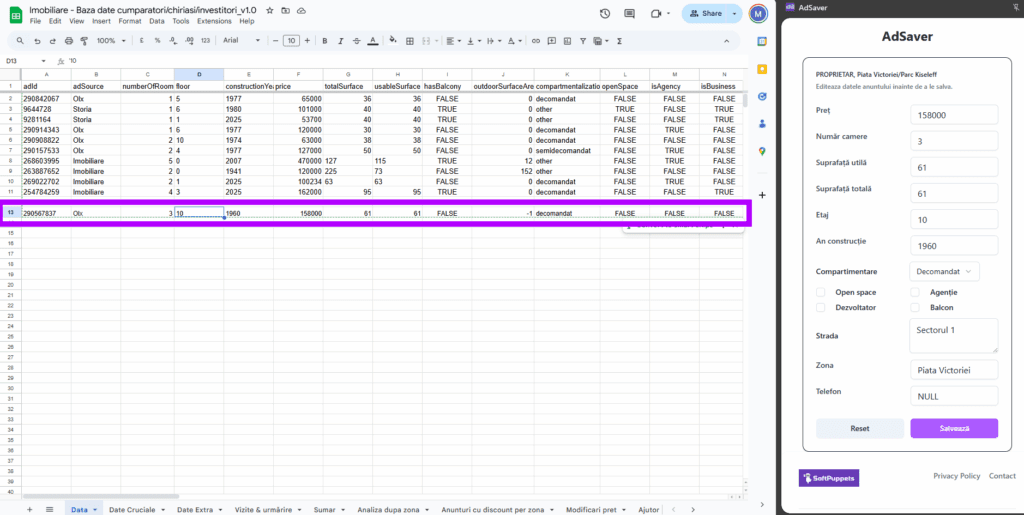The image size is (1024, 515).
Task: Check the Balcon checkbox
Action: coord(916,307)
